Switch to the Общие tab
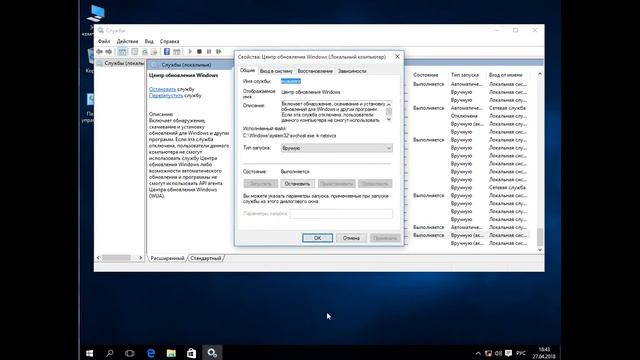 click(247, 71)
